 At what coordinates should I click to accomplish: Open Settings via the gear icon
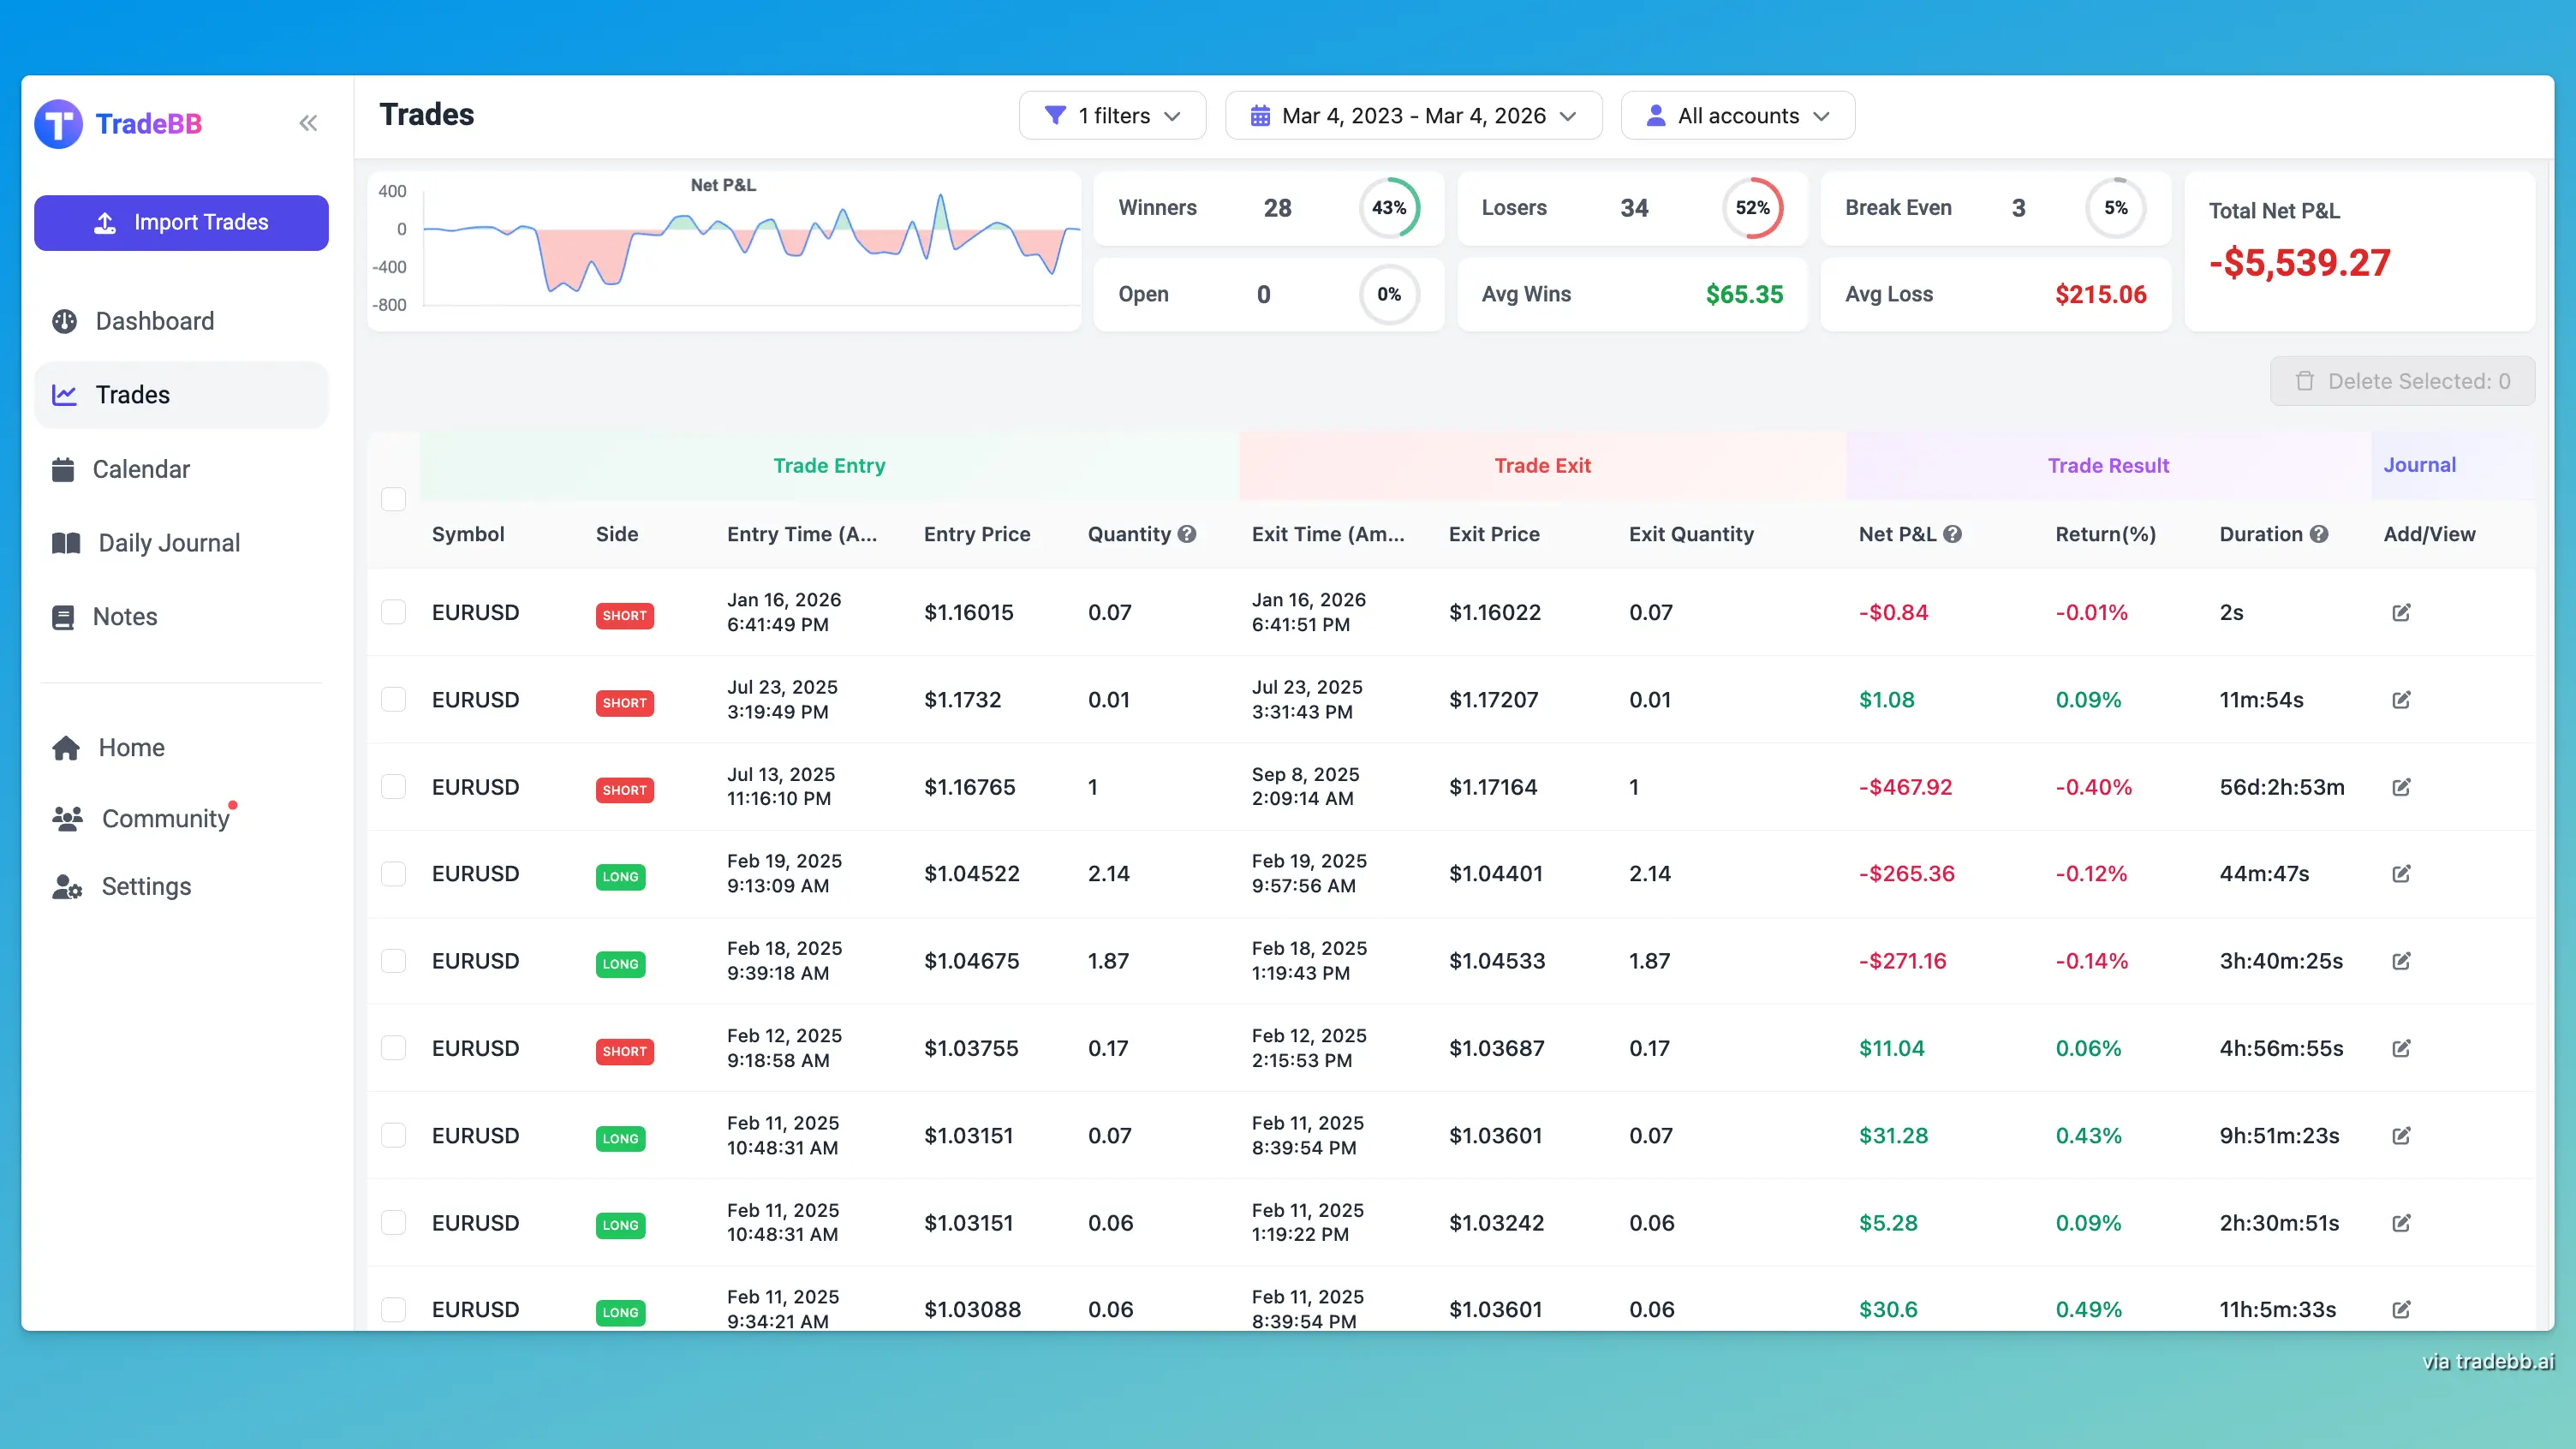(x=64, y=886)
